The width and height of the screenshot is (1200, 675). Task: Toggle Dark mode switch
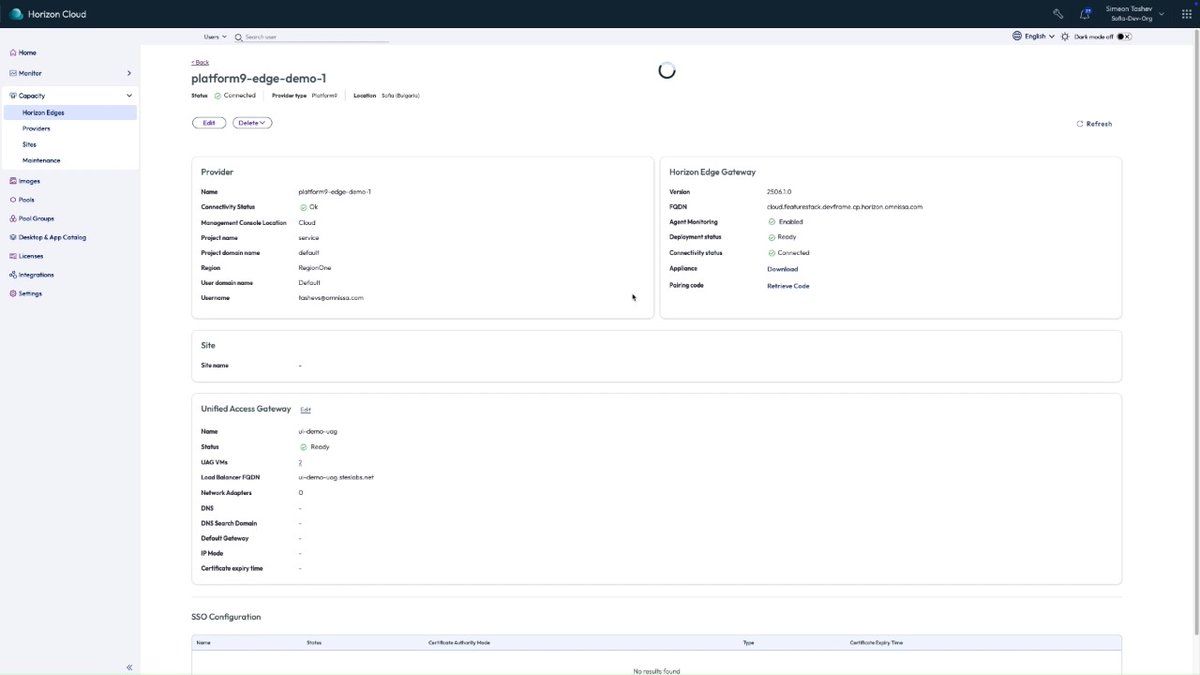(x=1124, y=36)
